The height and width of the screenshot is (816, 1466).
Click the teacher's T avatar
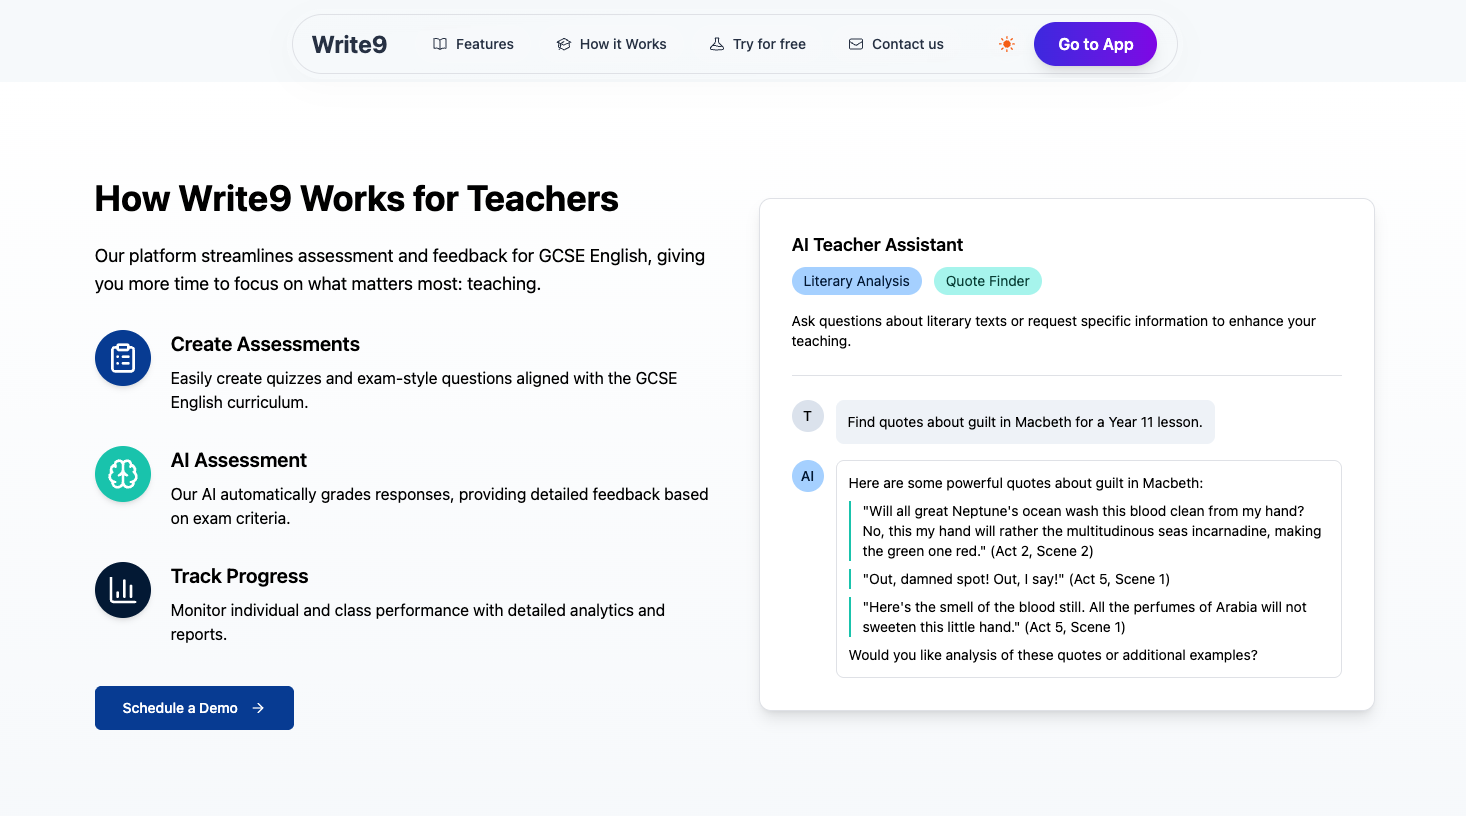click(808, 416)
